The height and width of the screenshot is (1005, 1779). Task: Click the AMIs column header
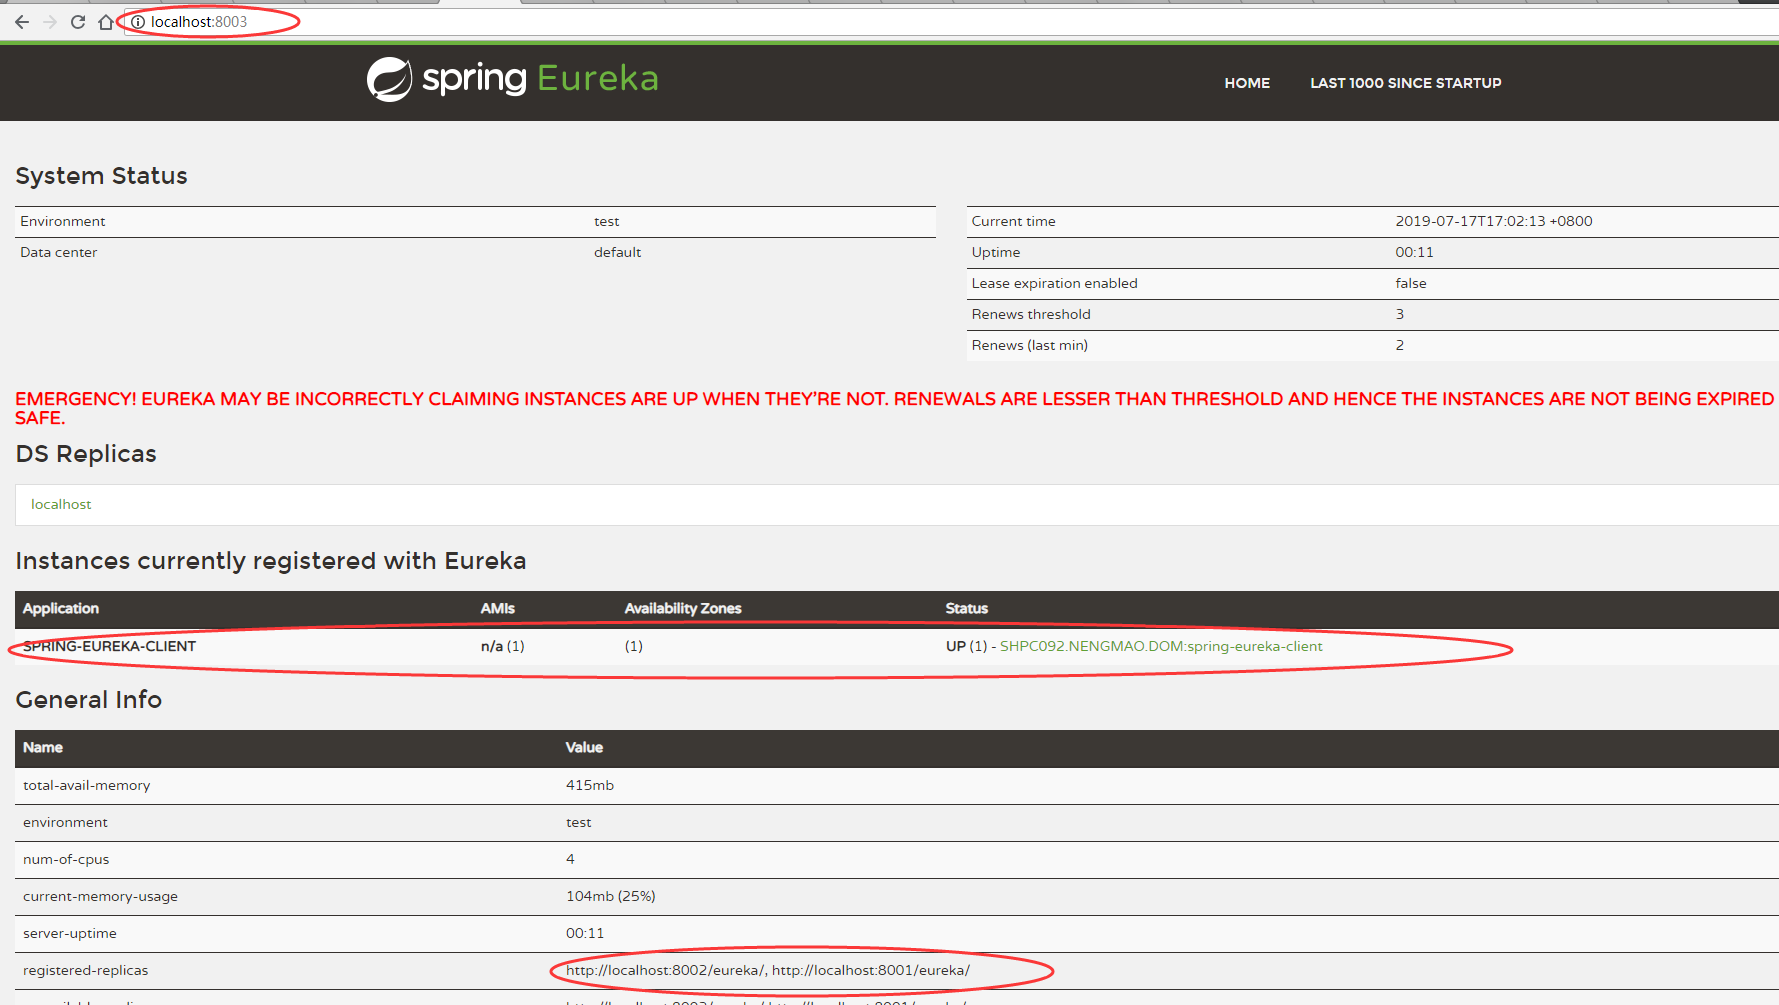pyautogui.click(x=497, y=609)
